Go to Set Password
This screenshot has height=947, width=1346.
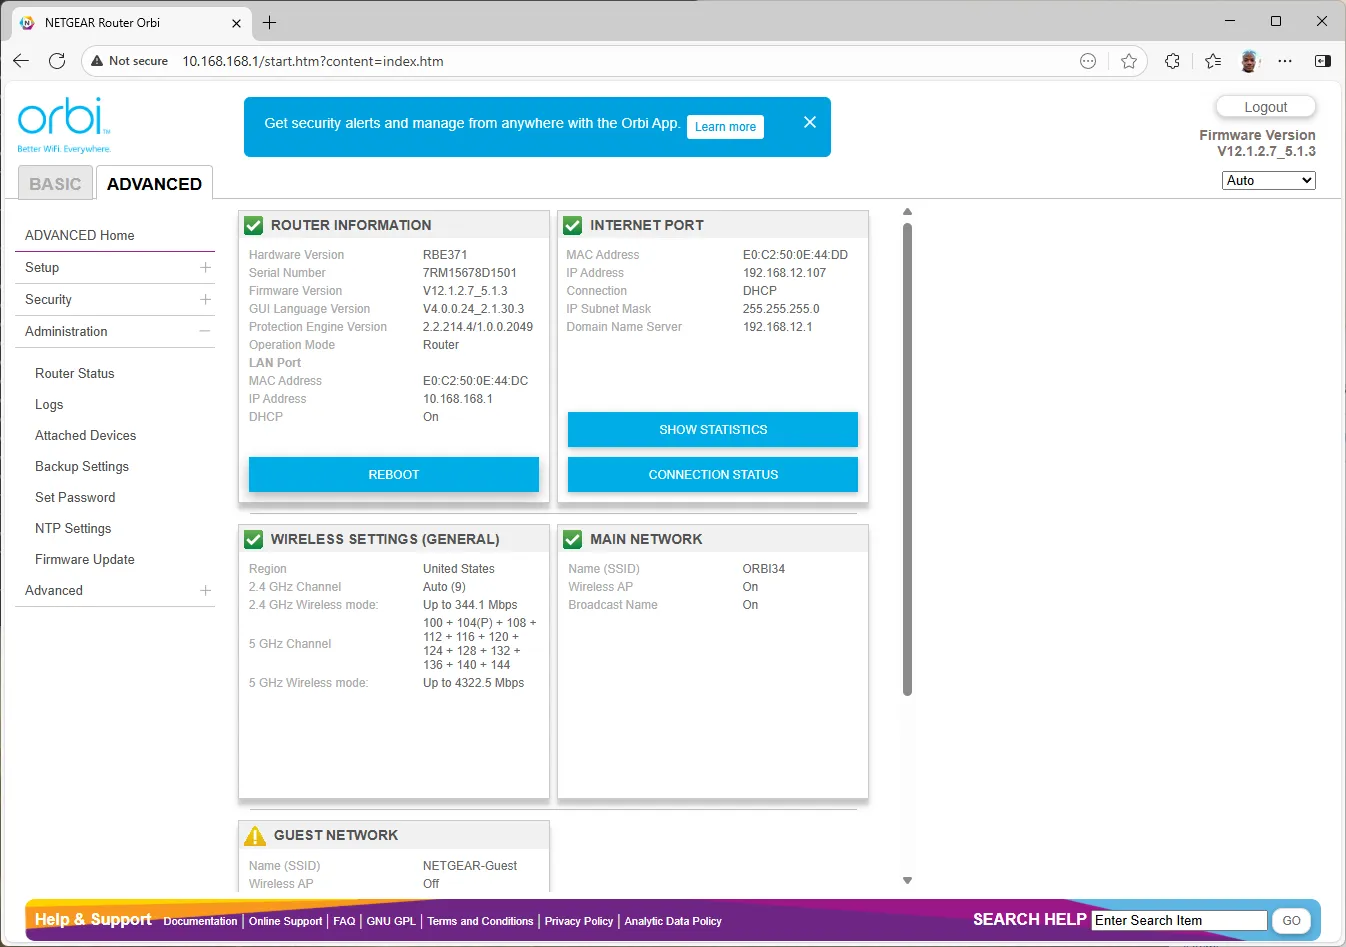(x=75, y=497)
